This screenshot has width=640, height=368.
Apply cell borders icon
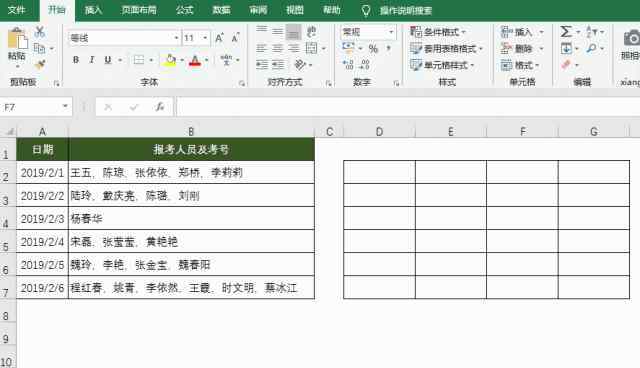[139, 60]
